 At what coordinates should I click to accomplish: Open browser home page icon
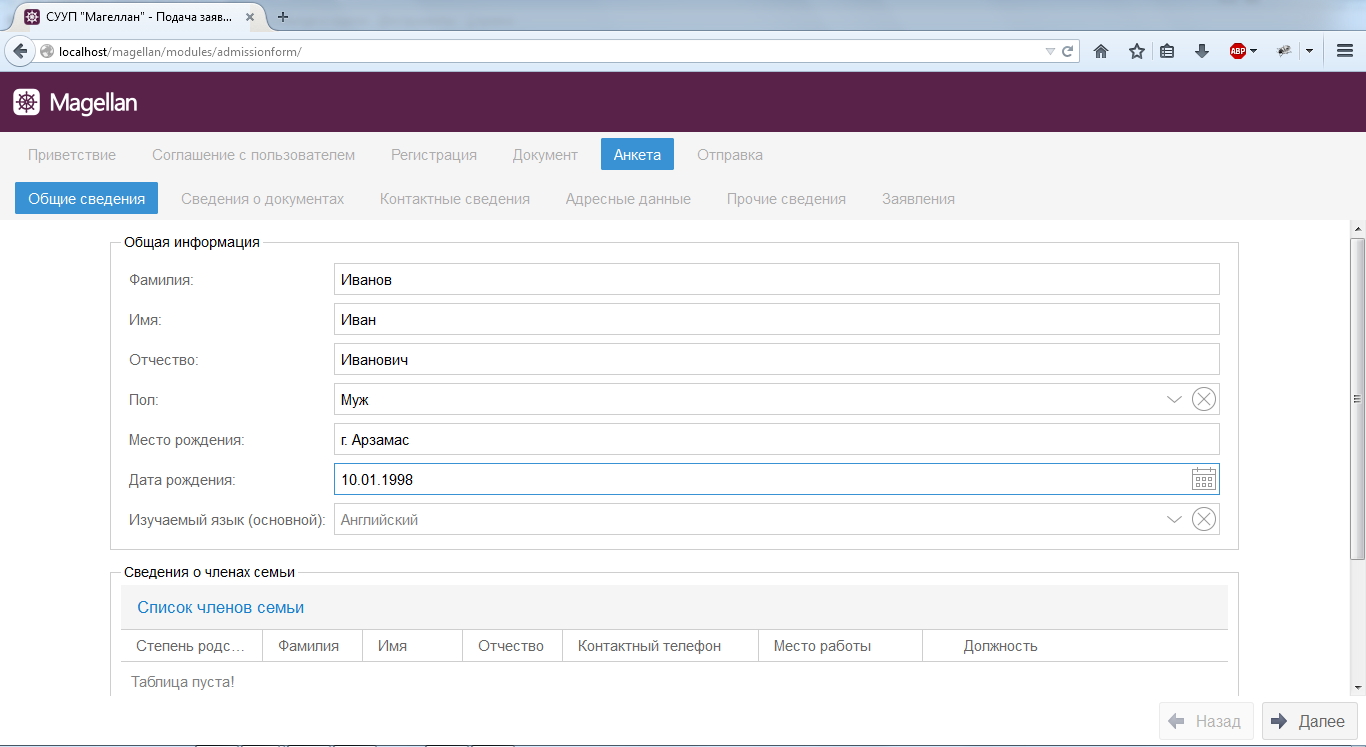point(1101,51)
